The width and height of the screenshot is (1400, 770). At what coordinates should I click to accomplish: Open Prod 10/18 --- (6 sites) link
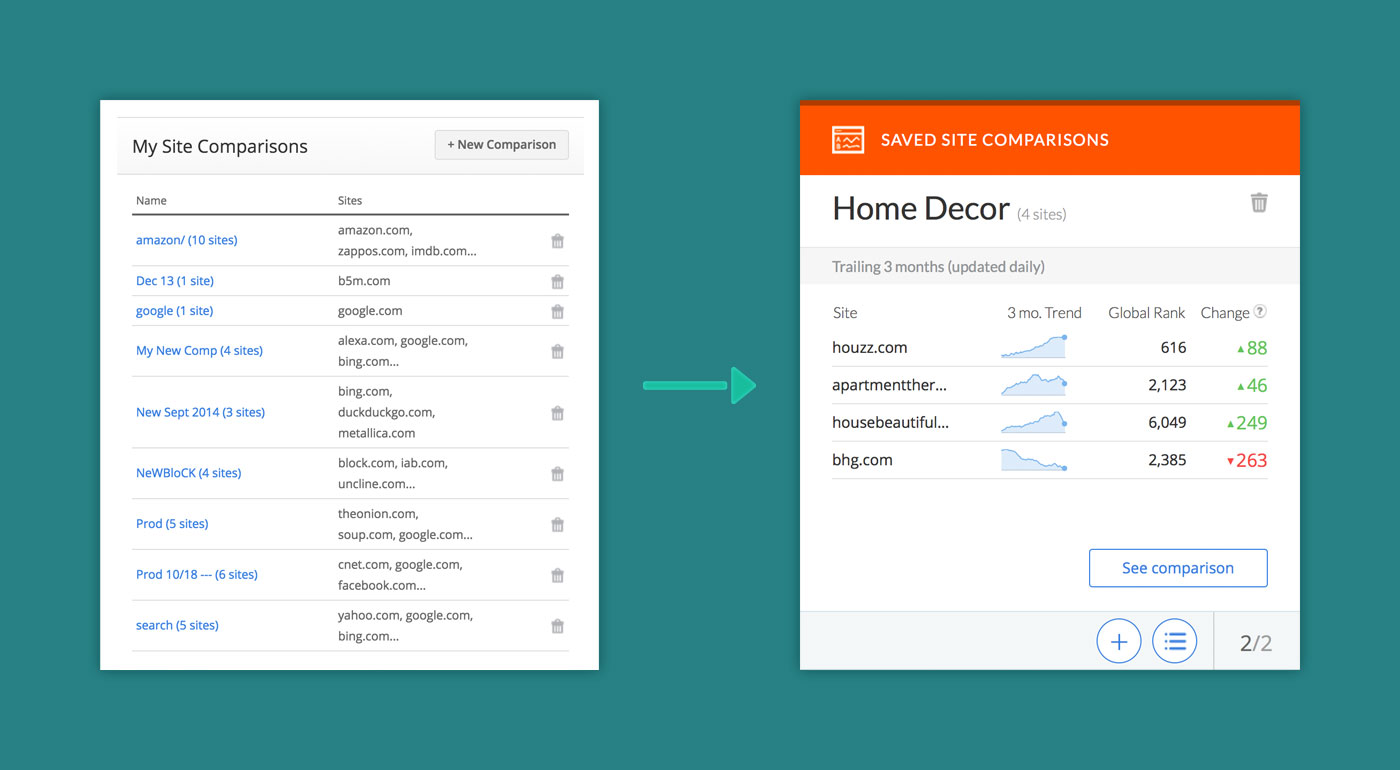coord(197,575)
